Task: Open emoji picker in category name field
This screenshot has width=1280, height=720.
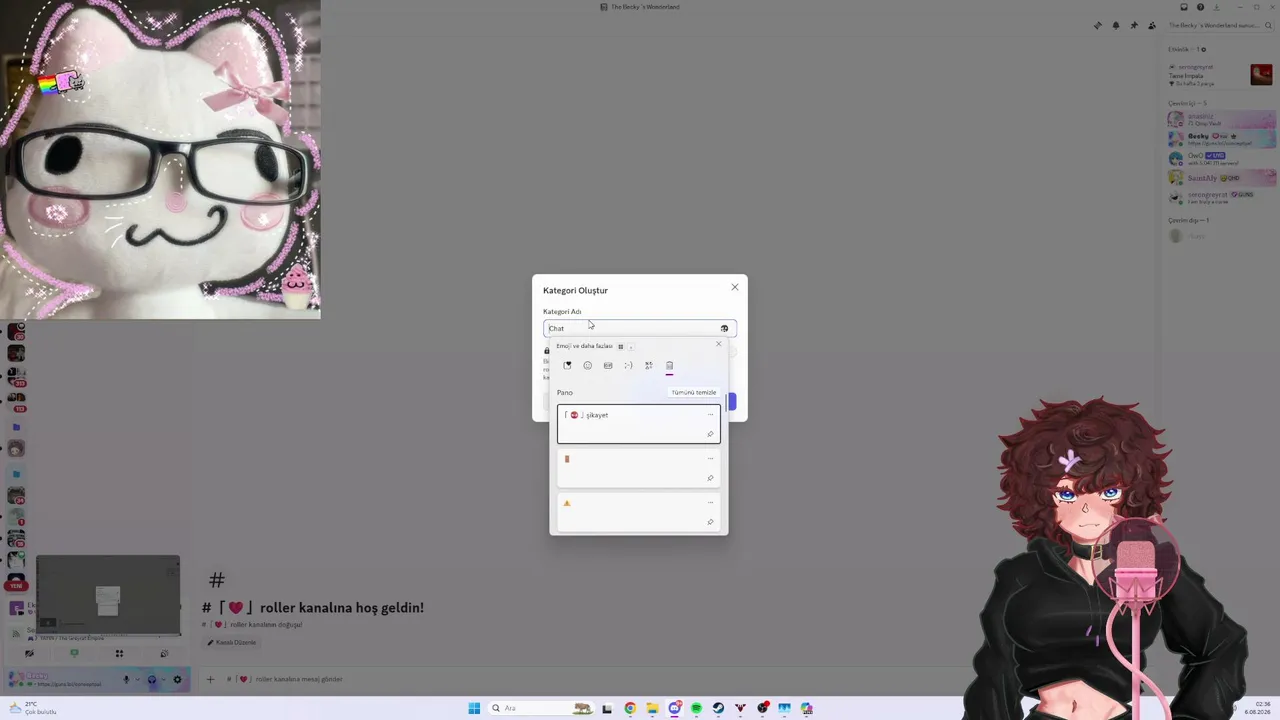Action: pos(724,328)
